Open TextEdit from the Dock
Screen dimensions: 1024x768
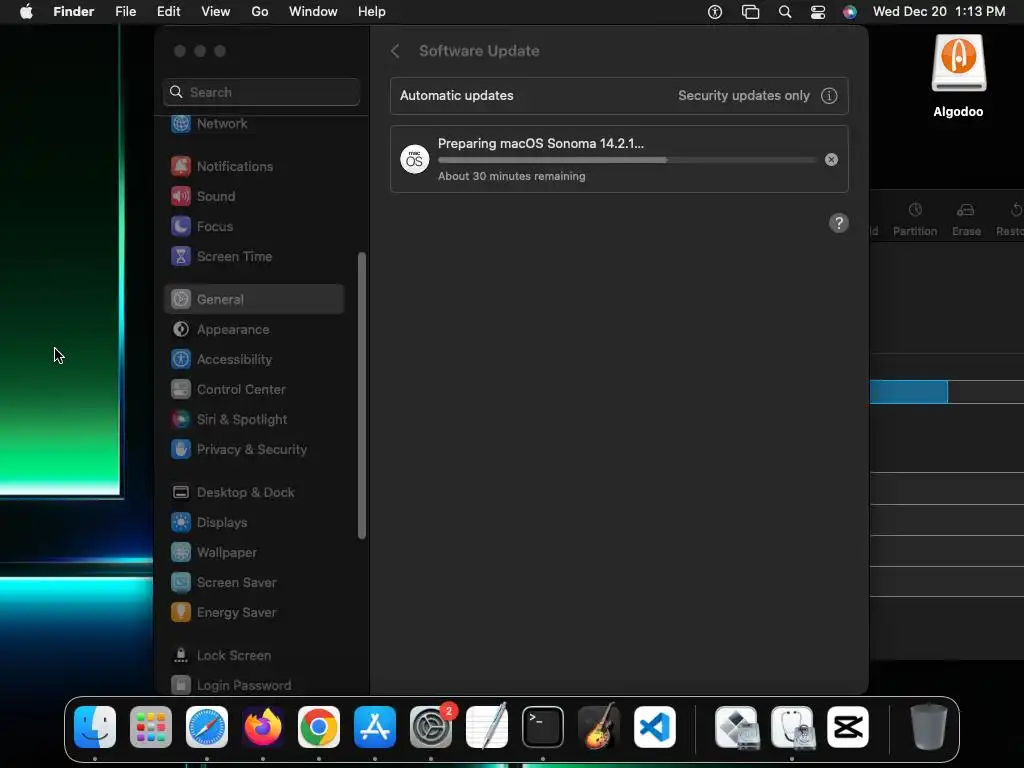tap(487, 727)
